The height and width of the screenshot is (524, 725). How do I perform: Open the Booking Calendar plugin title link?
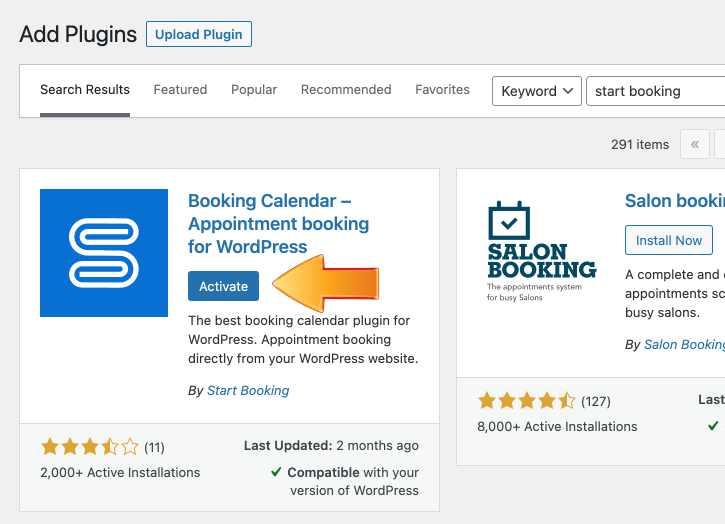[x=278, y=224]
